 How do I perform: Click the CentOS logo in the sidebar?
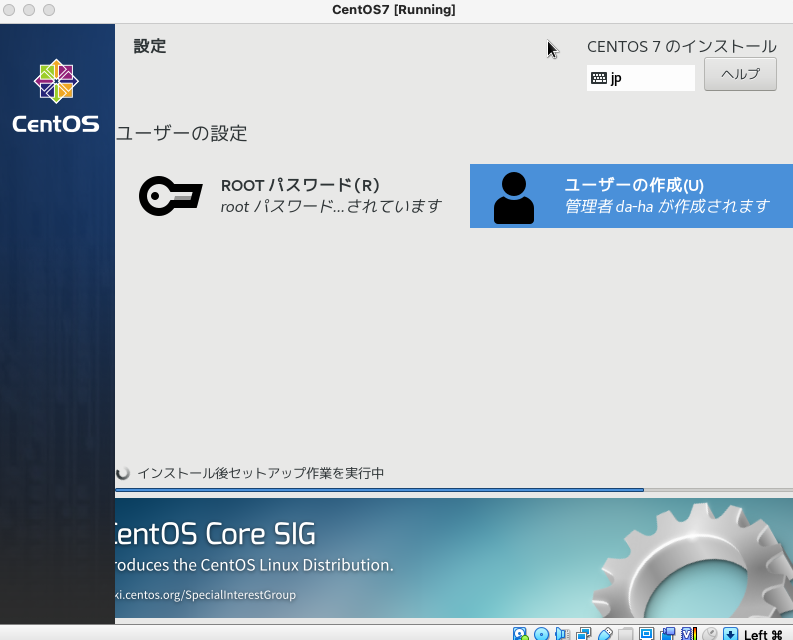56,96
